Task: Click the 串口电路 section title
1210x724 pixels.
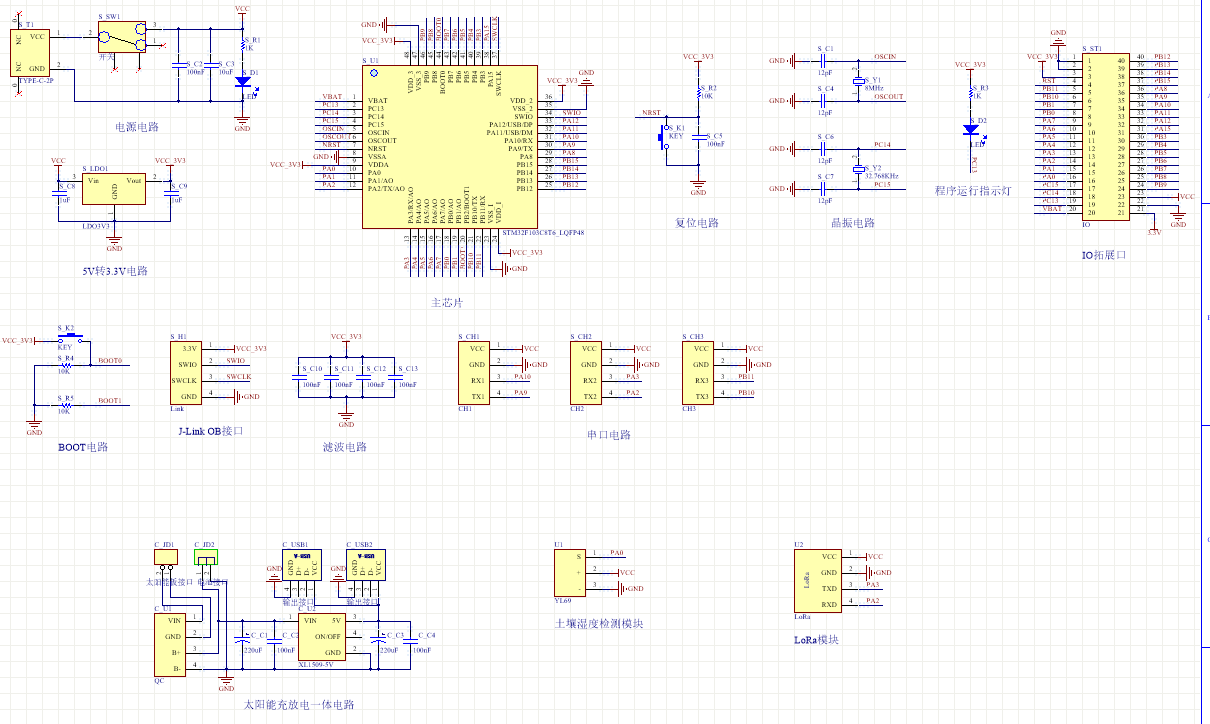Action: point(609,435)
